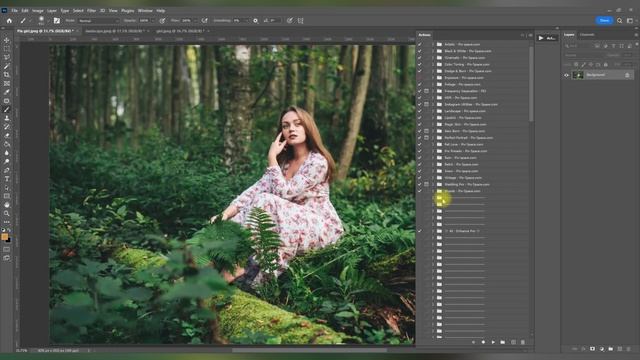Open smoothing options gear
Screen dimensions: 640x360
click(256, 20)
